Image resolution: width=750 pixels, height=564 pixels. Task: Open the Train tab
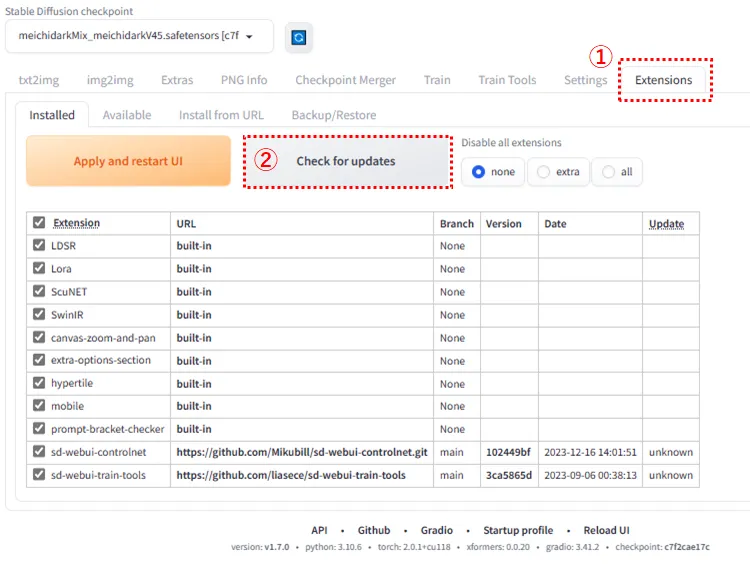point(437,80)
